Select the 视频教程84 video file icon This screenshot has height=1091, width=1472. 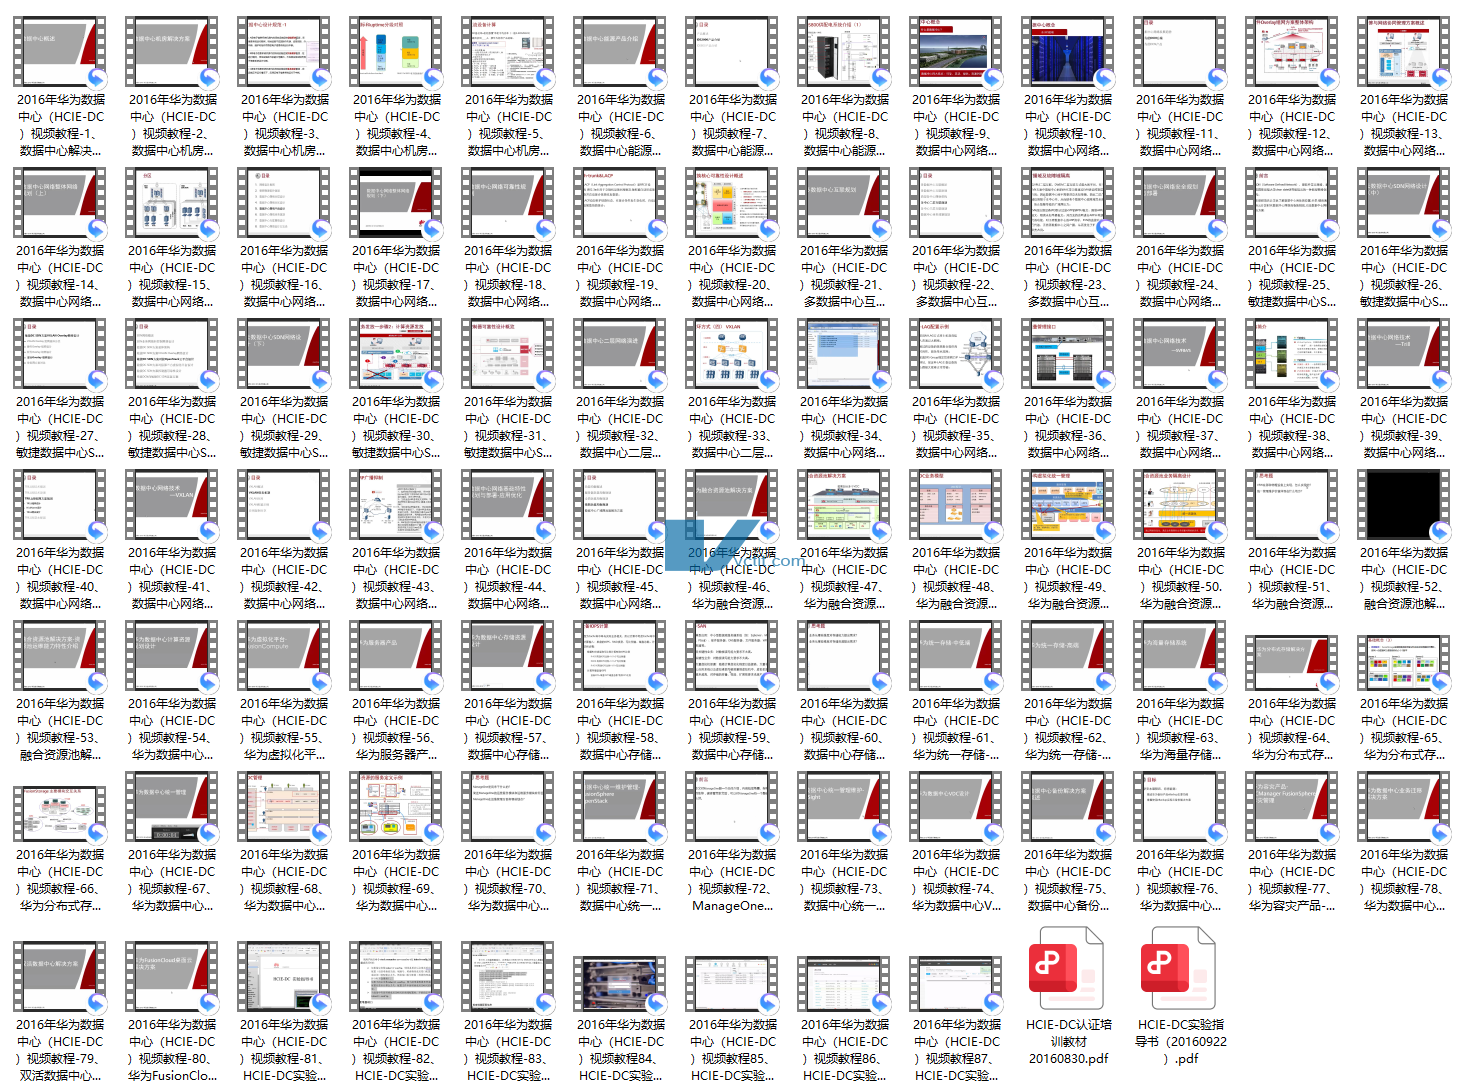click(x=620, y=983)
